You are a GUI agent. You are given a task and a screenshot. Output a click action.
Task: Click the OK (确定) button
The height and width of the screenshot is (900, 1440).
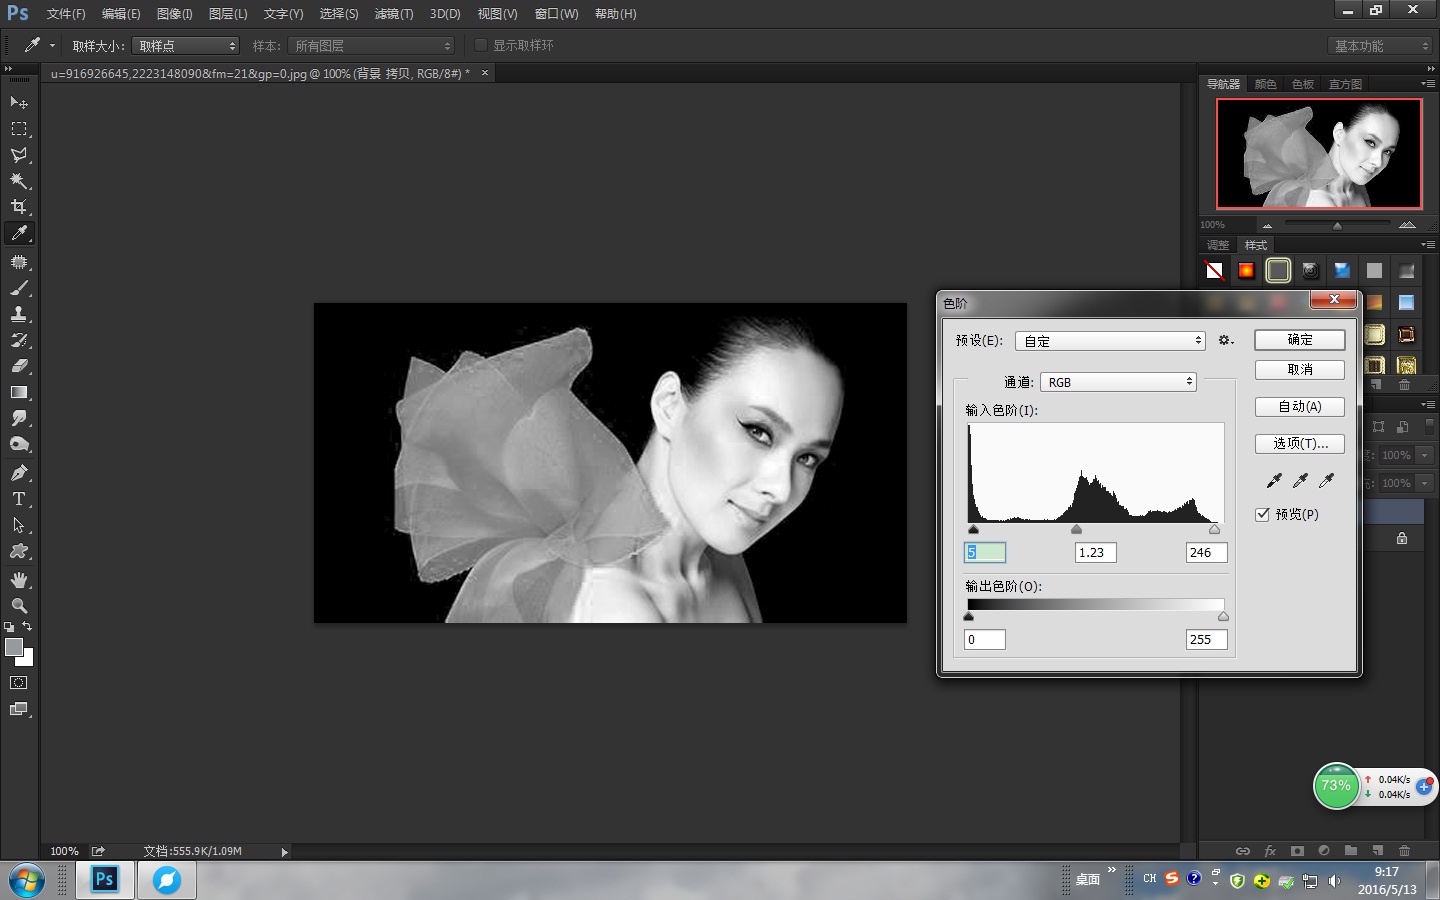1299,340
